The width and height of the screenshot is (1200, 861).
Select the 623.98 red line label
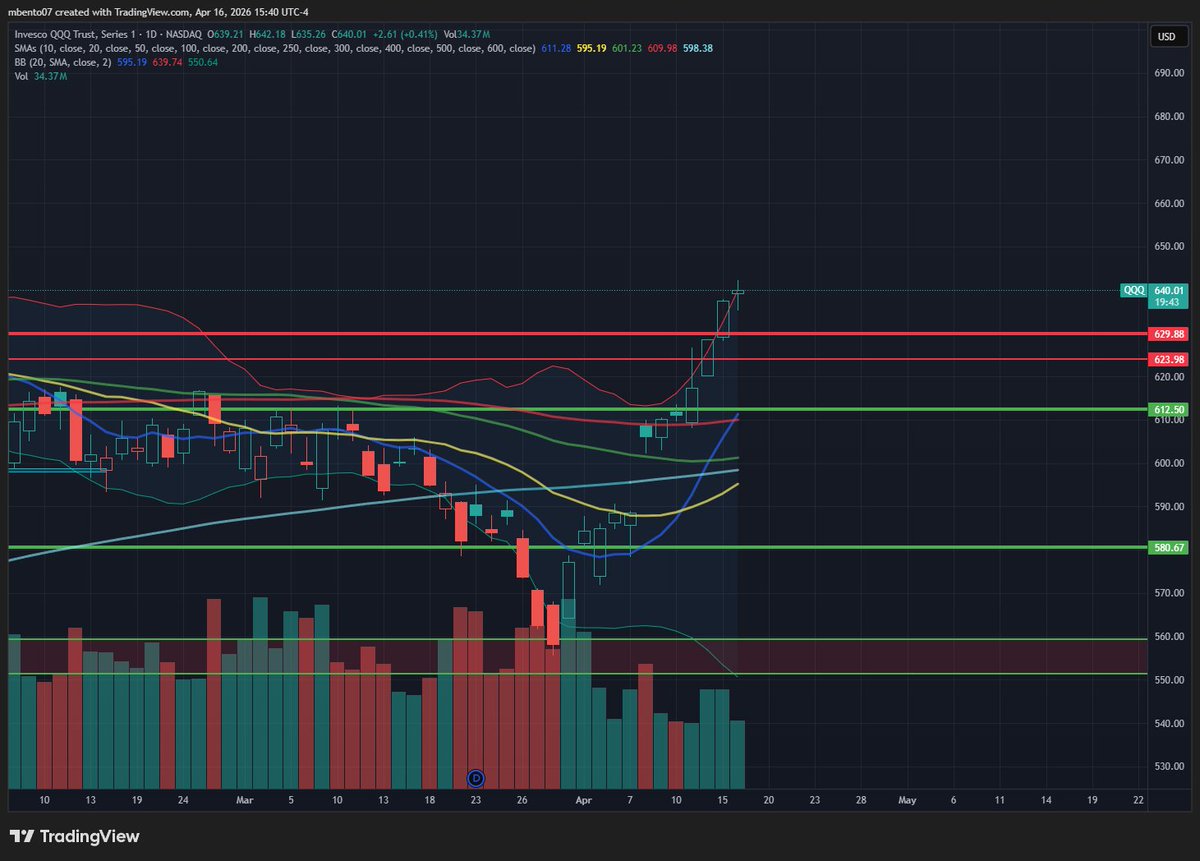pos(1168,359)
